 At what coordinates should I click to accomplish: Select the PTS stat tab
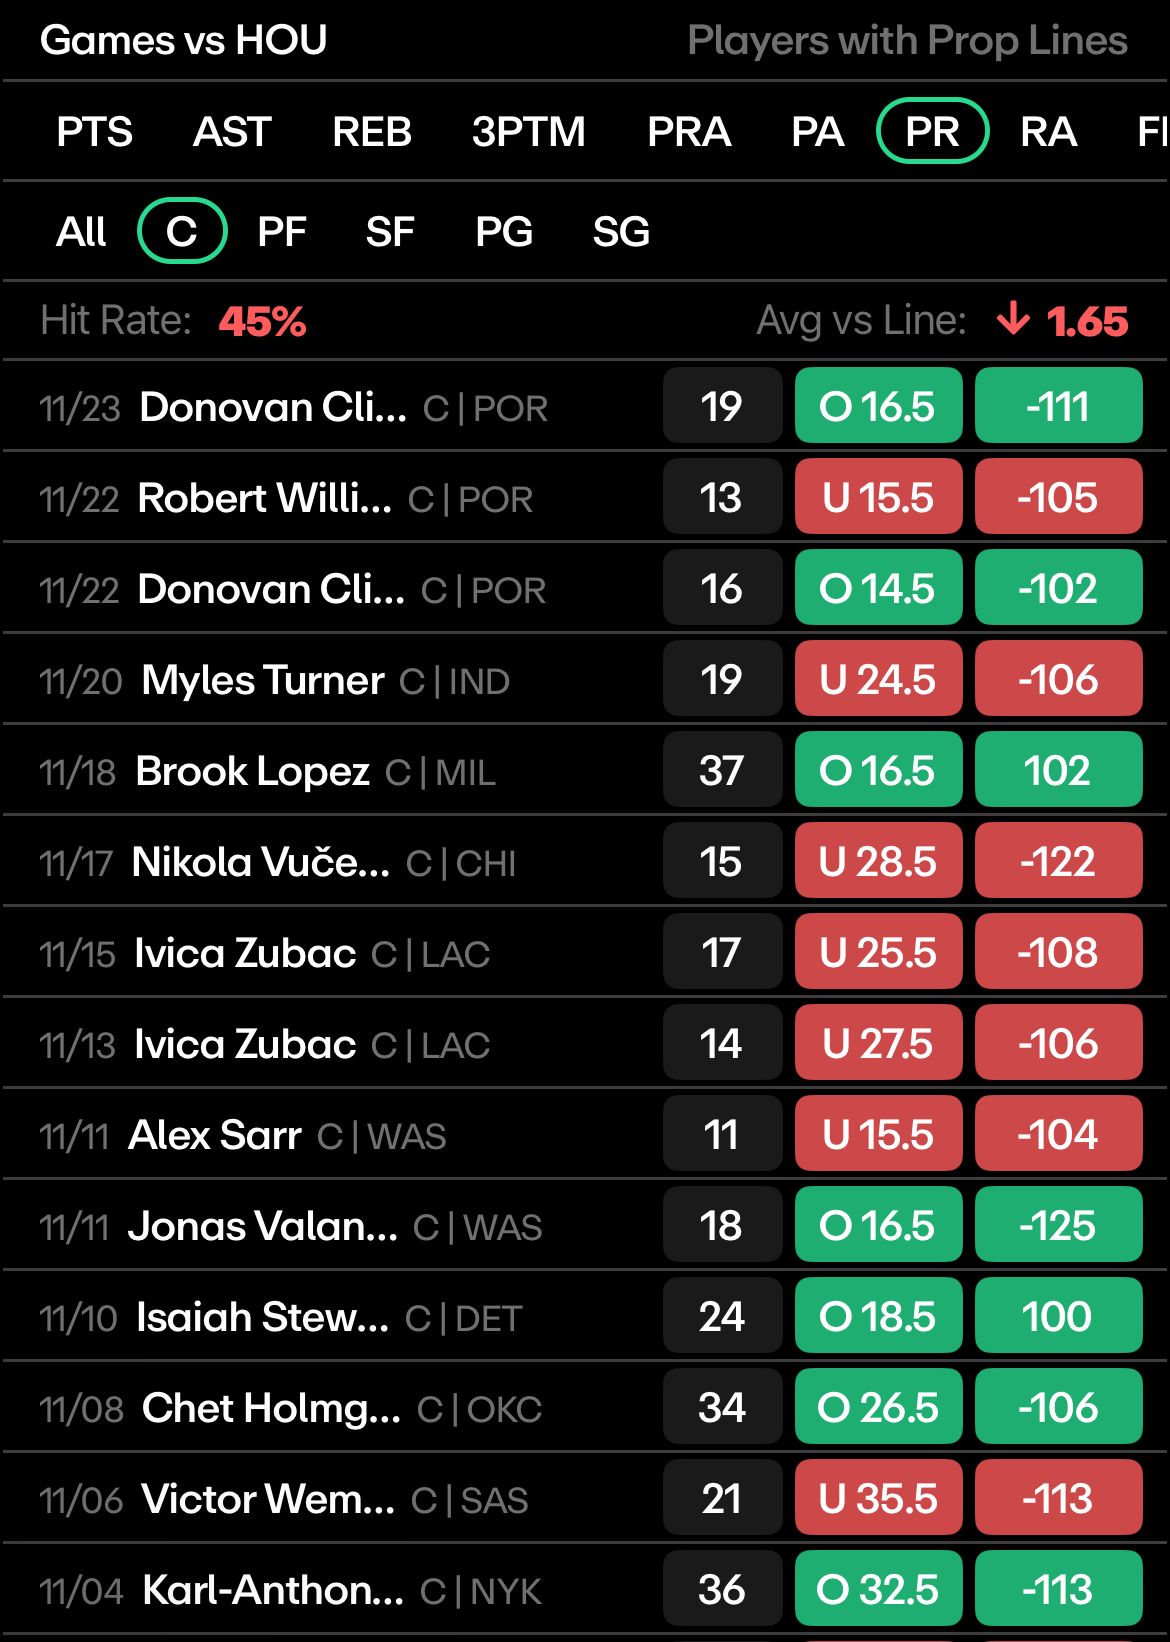[x=94, y=131]
